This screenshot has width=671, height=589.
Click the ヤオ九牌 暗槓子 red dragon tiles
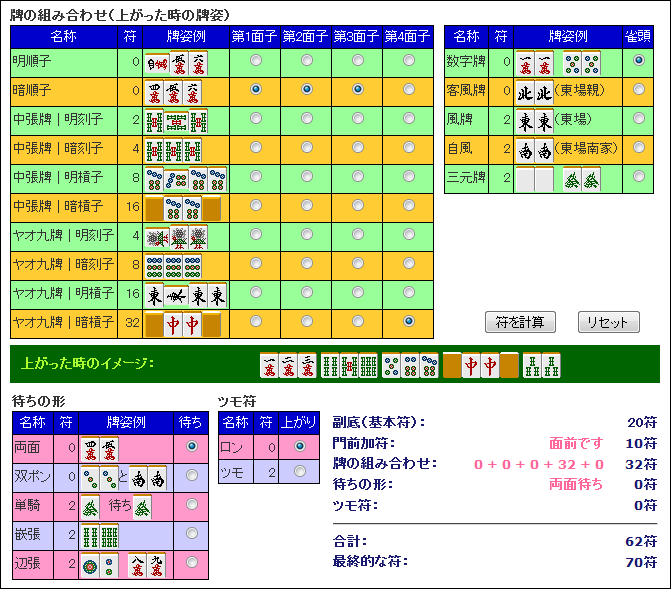(x=183, y=324)
